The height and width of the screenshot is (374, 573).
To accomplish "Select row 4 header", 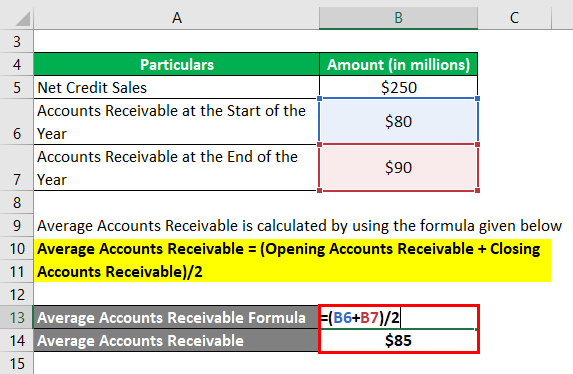I will coord(16,64).
